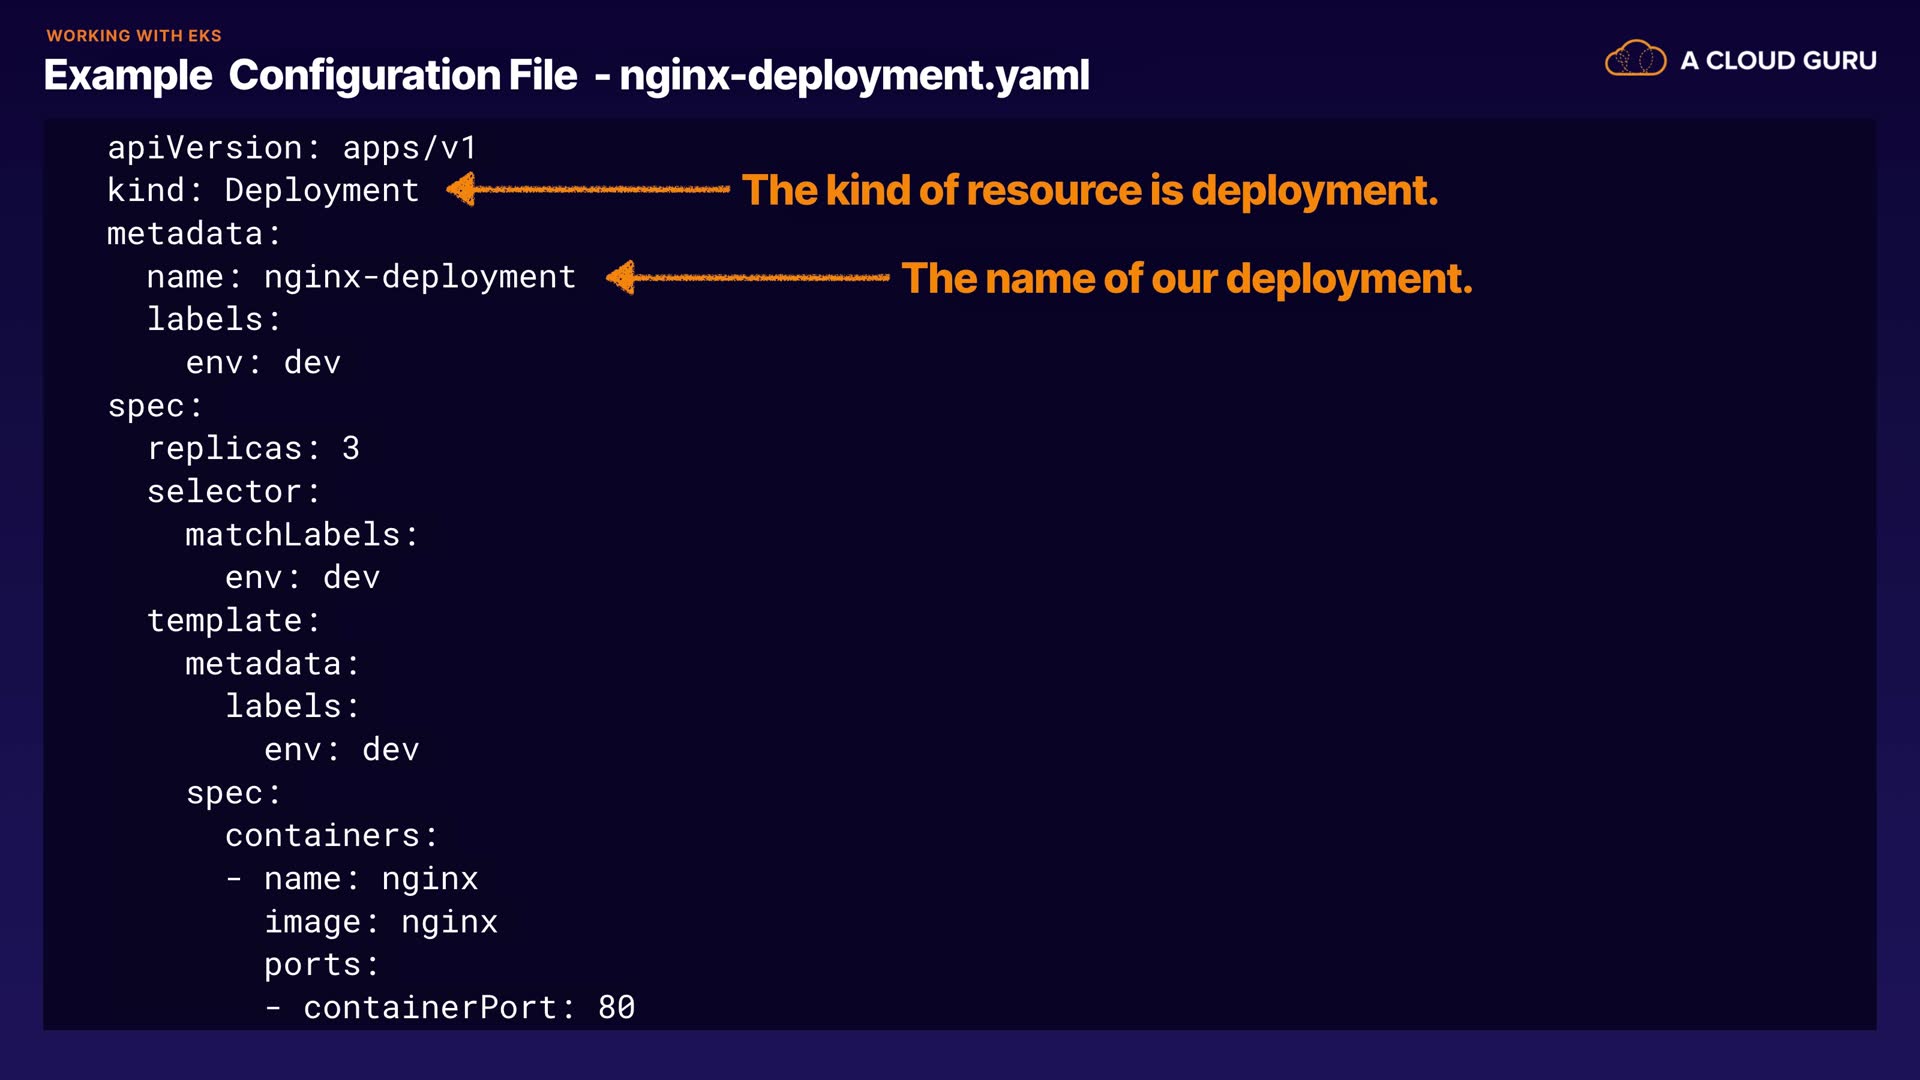Click the 'containers:' line
Screen dimensions: 1920x1080
(x=331, y=836)
